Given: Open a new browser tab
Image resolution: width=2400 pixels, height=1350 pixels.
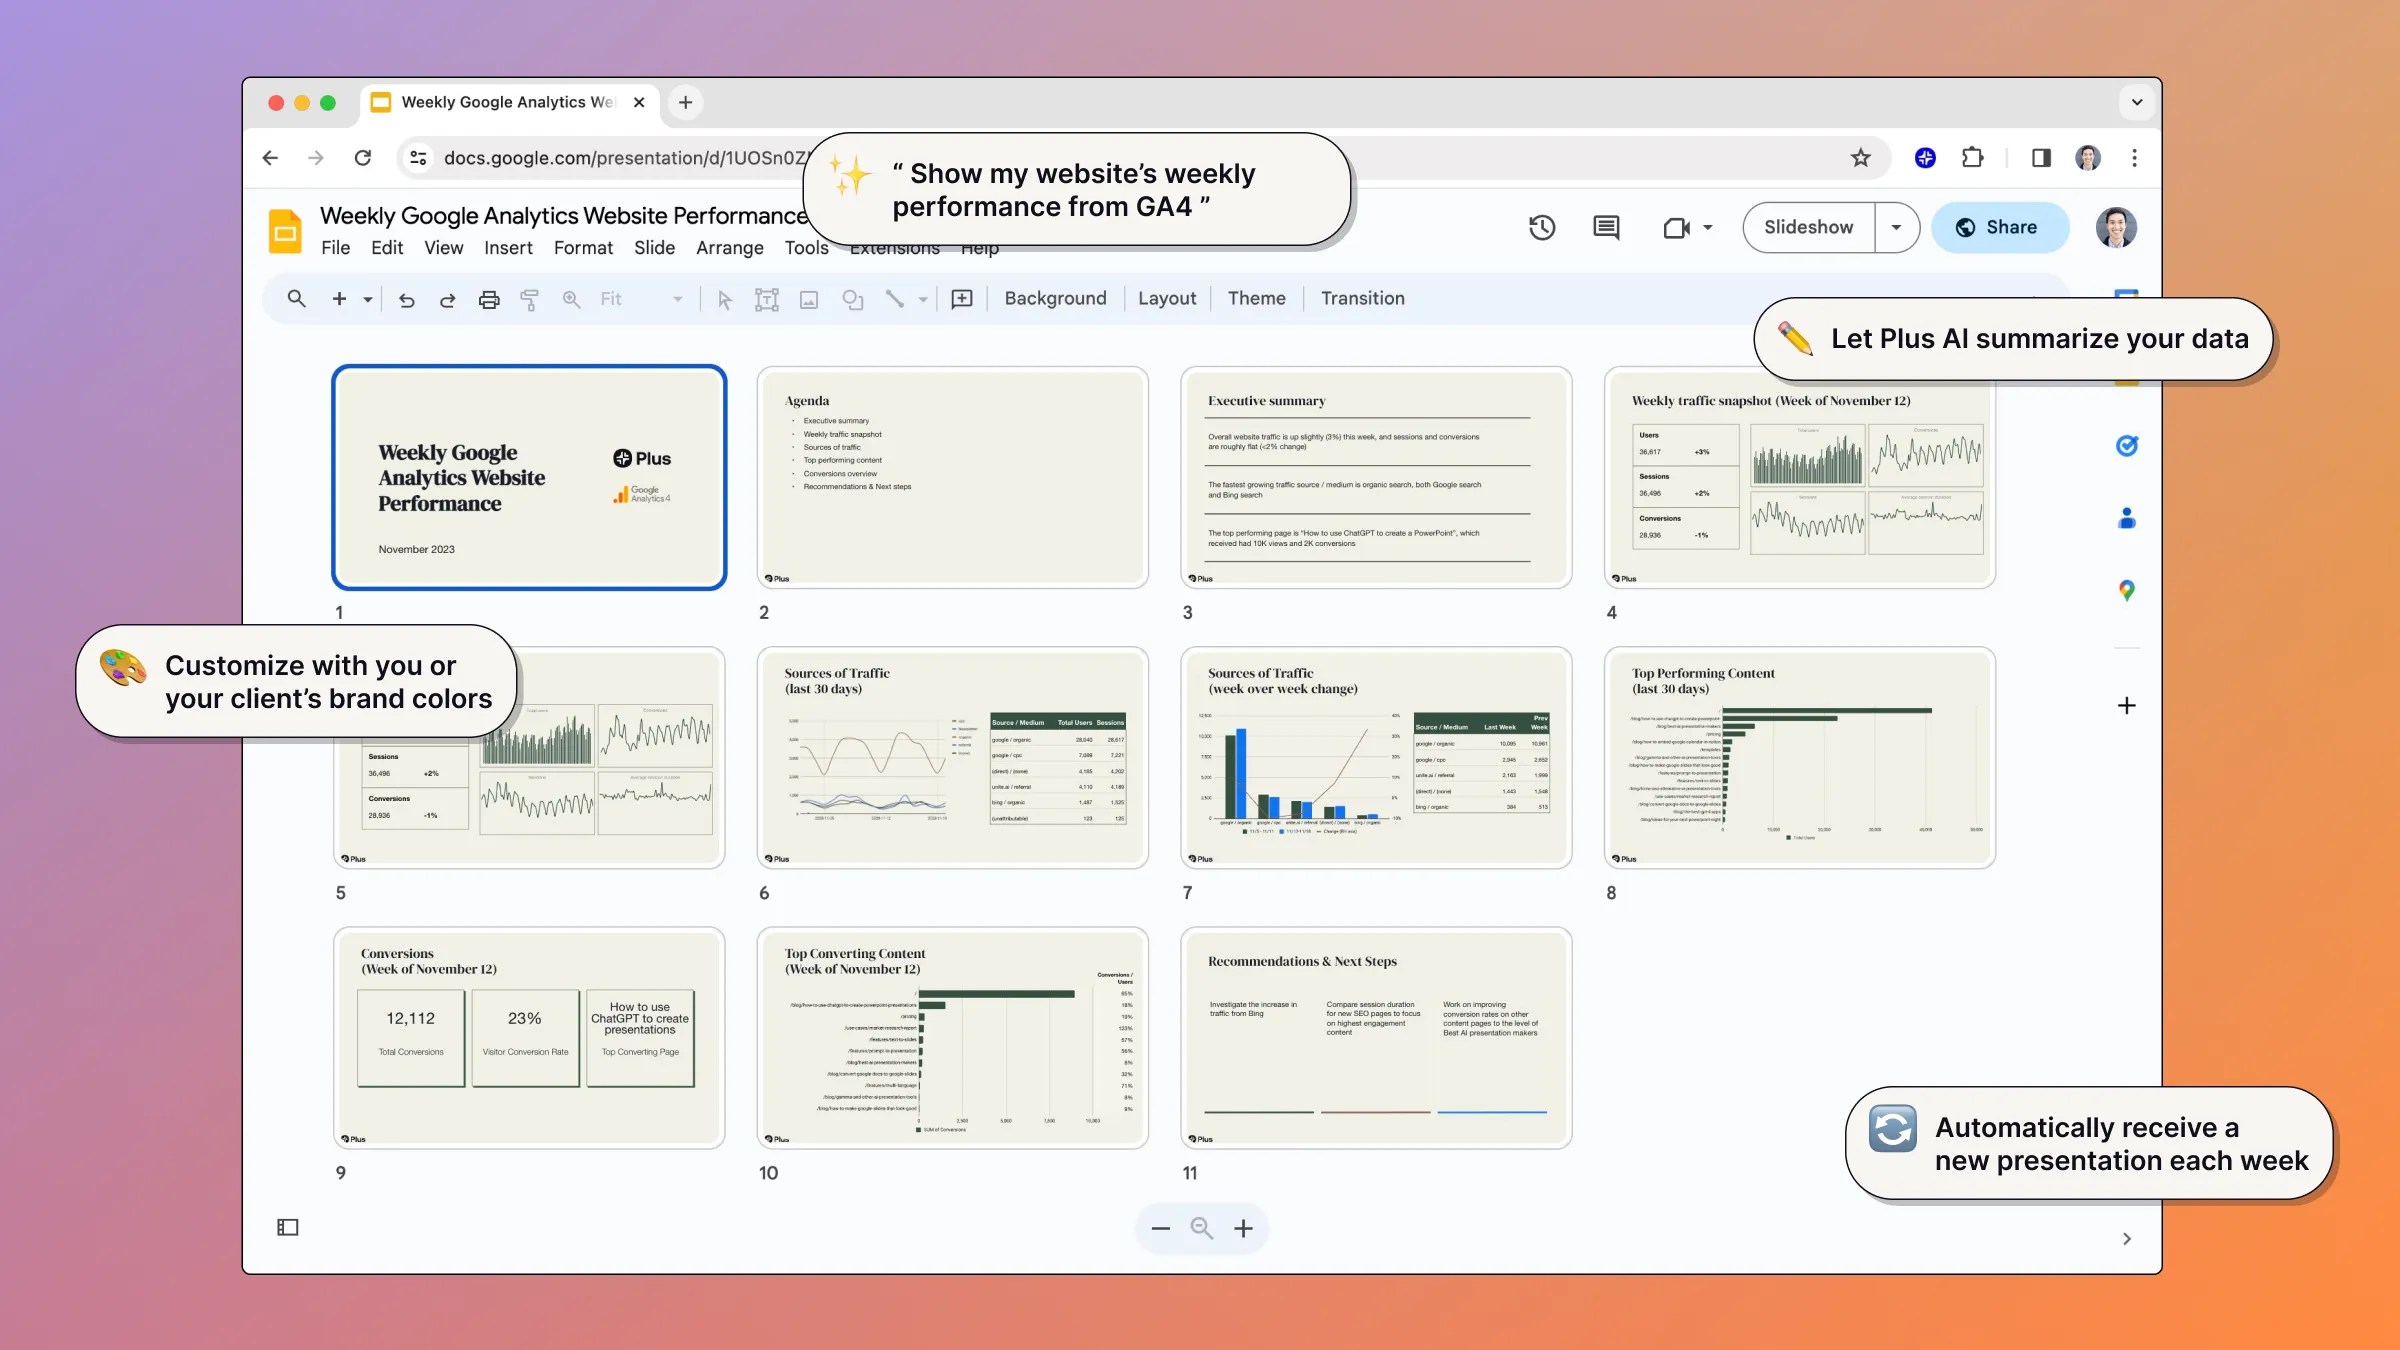Looking at the screenshot, I should point(685,102).
